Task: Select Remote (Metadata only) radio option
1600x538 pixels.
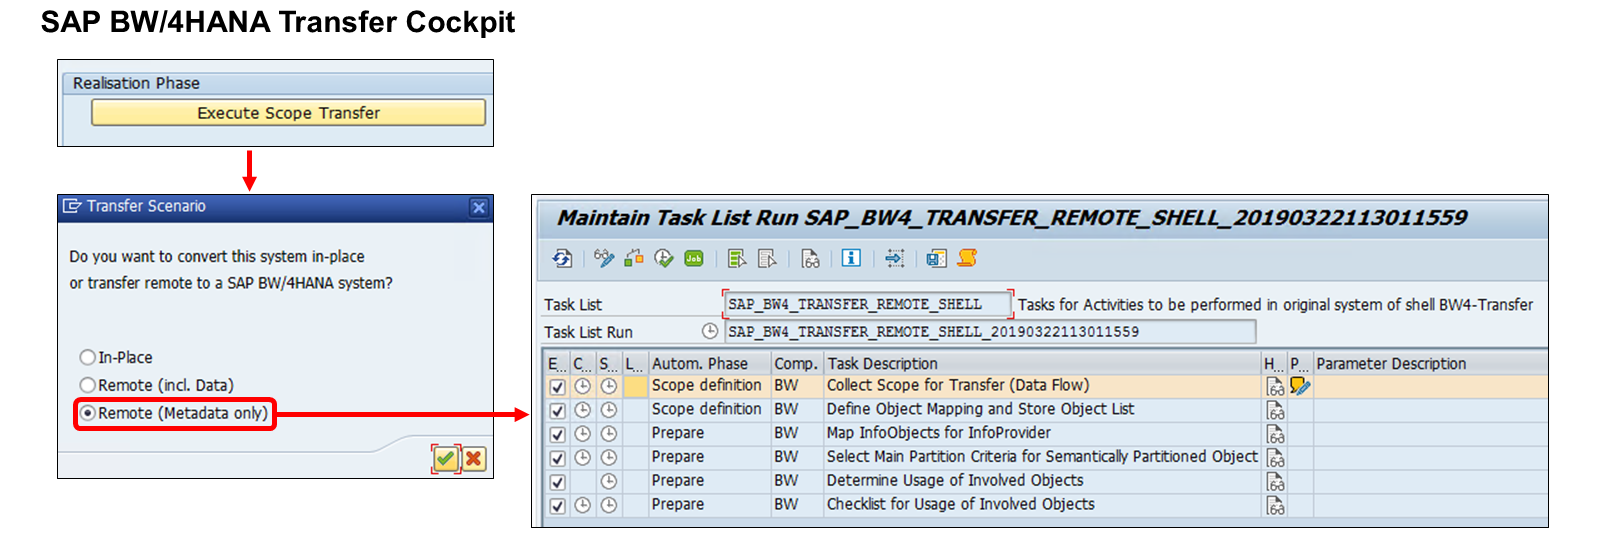Action: tap(88, 413)
